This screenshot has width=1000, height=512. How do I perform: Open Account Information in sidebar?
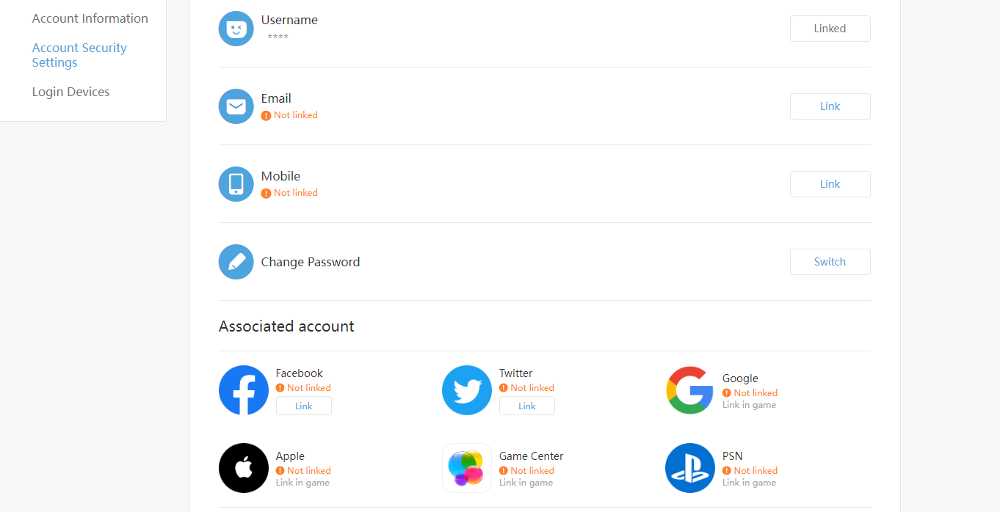(90, 18)
